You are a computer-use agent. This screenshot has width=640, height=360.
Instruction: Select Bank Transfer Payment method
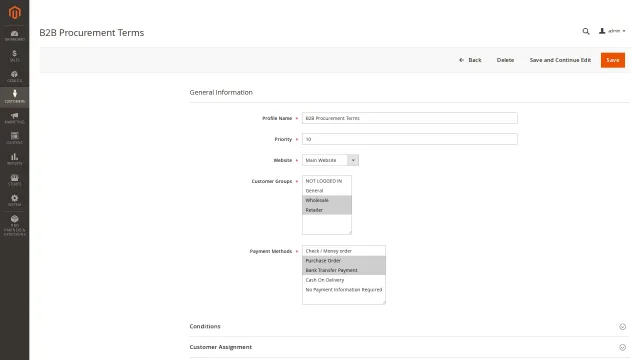pyautogui.click(x=344, y=270)
